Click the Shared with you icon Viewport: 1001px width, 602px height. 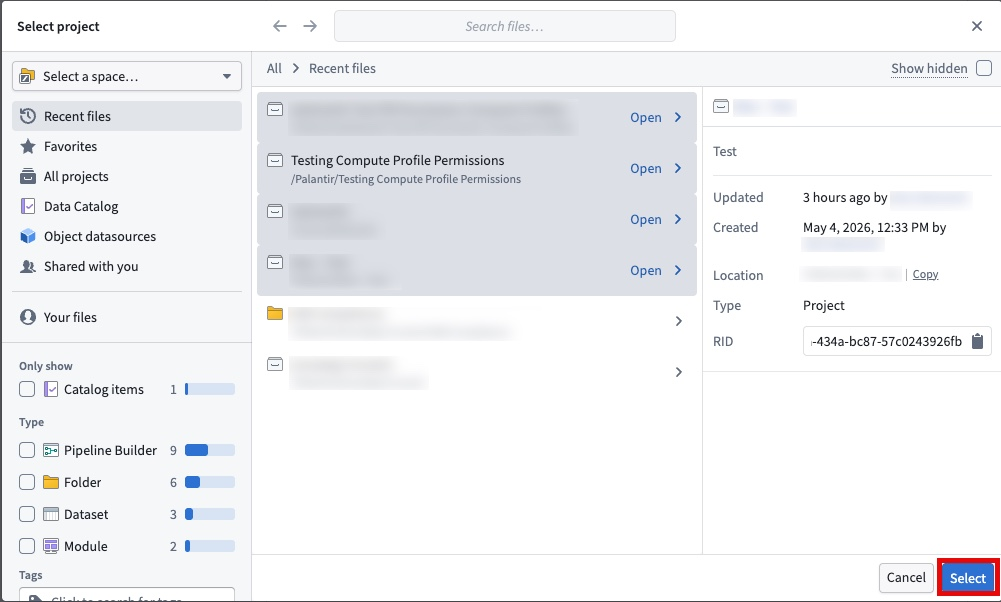tap(27, 266)
